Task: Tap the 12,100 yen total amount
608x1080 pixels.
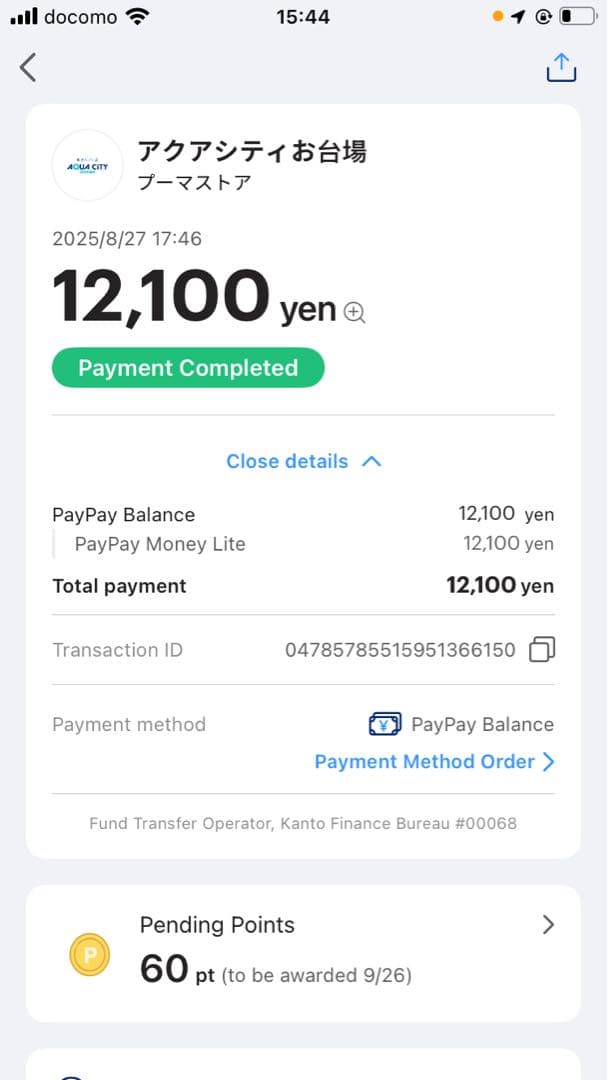Action: (160, 298)
